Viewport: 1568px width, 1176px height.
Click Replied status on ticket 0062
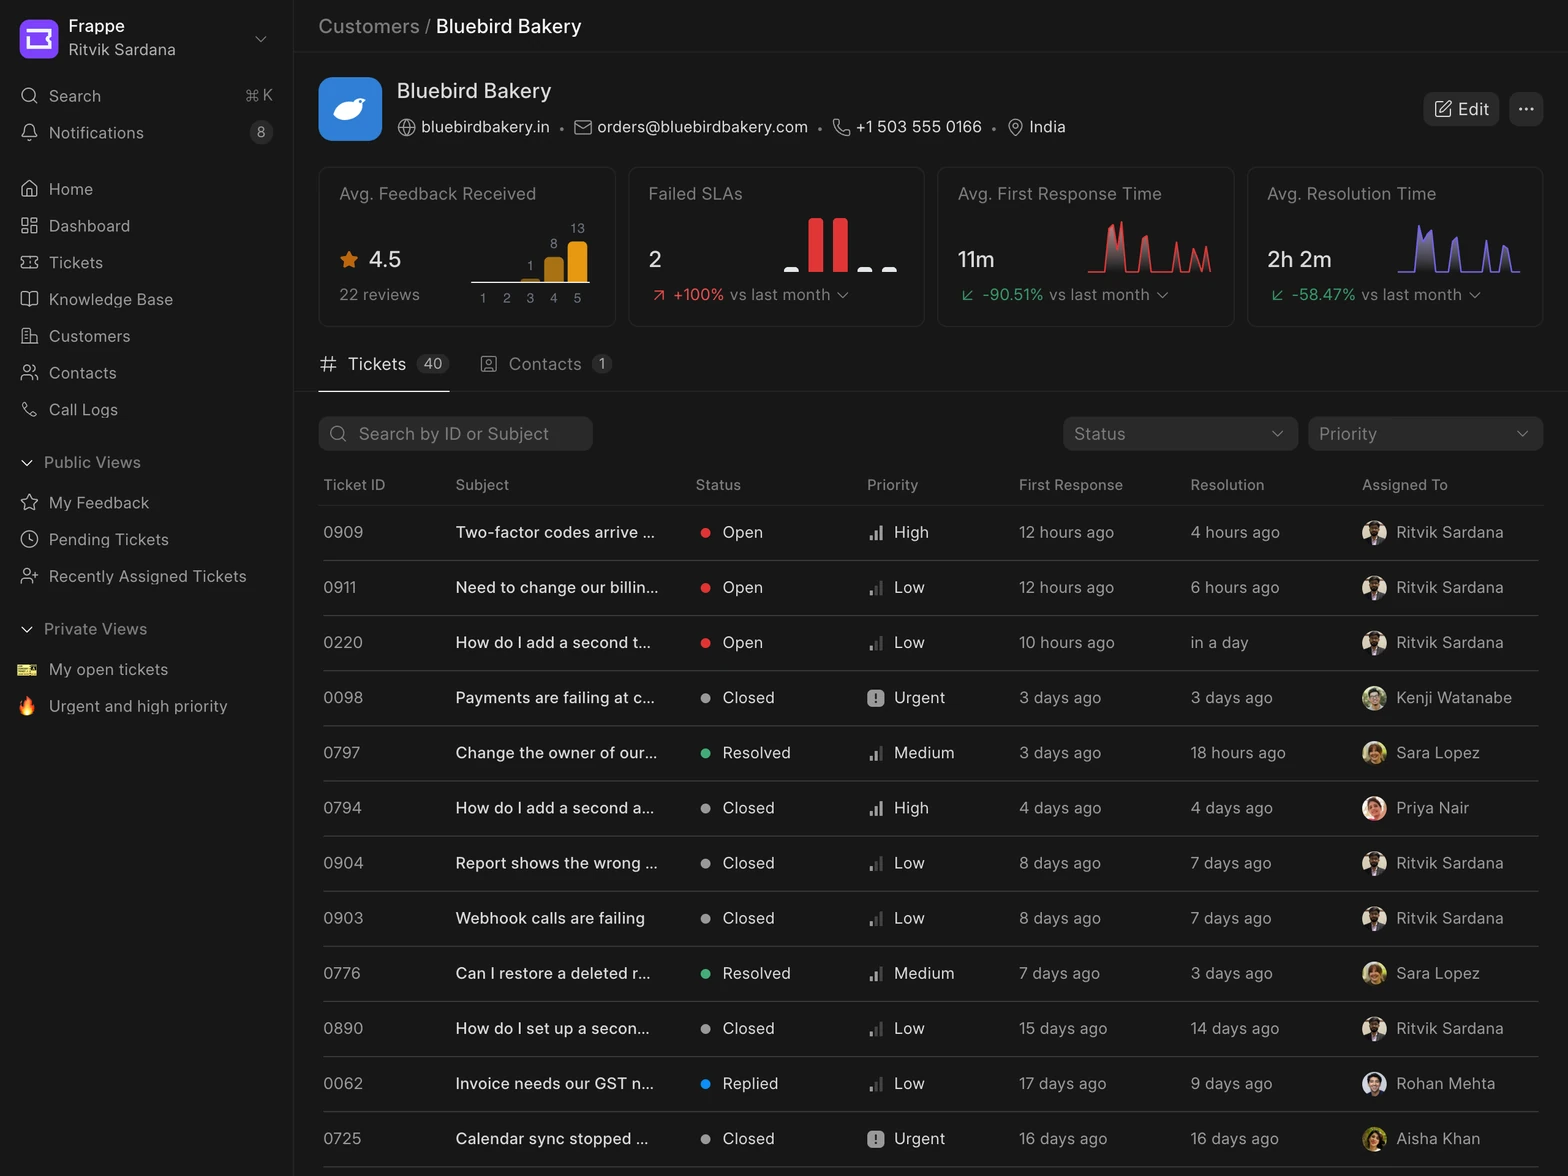[739, 1083]
